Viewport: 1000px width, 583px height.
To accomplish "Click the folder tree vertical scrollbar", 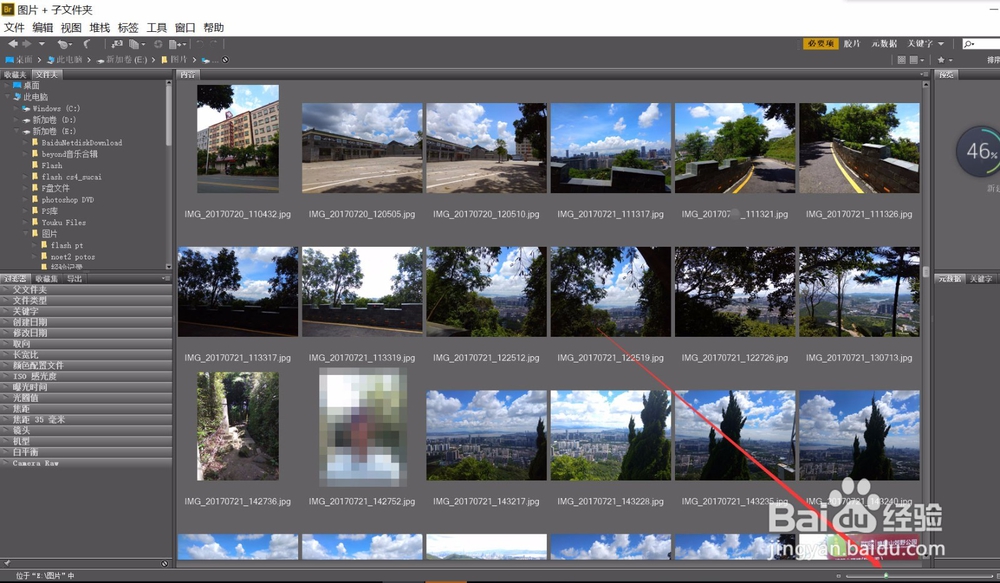I will coord(168,174).
